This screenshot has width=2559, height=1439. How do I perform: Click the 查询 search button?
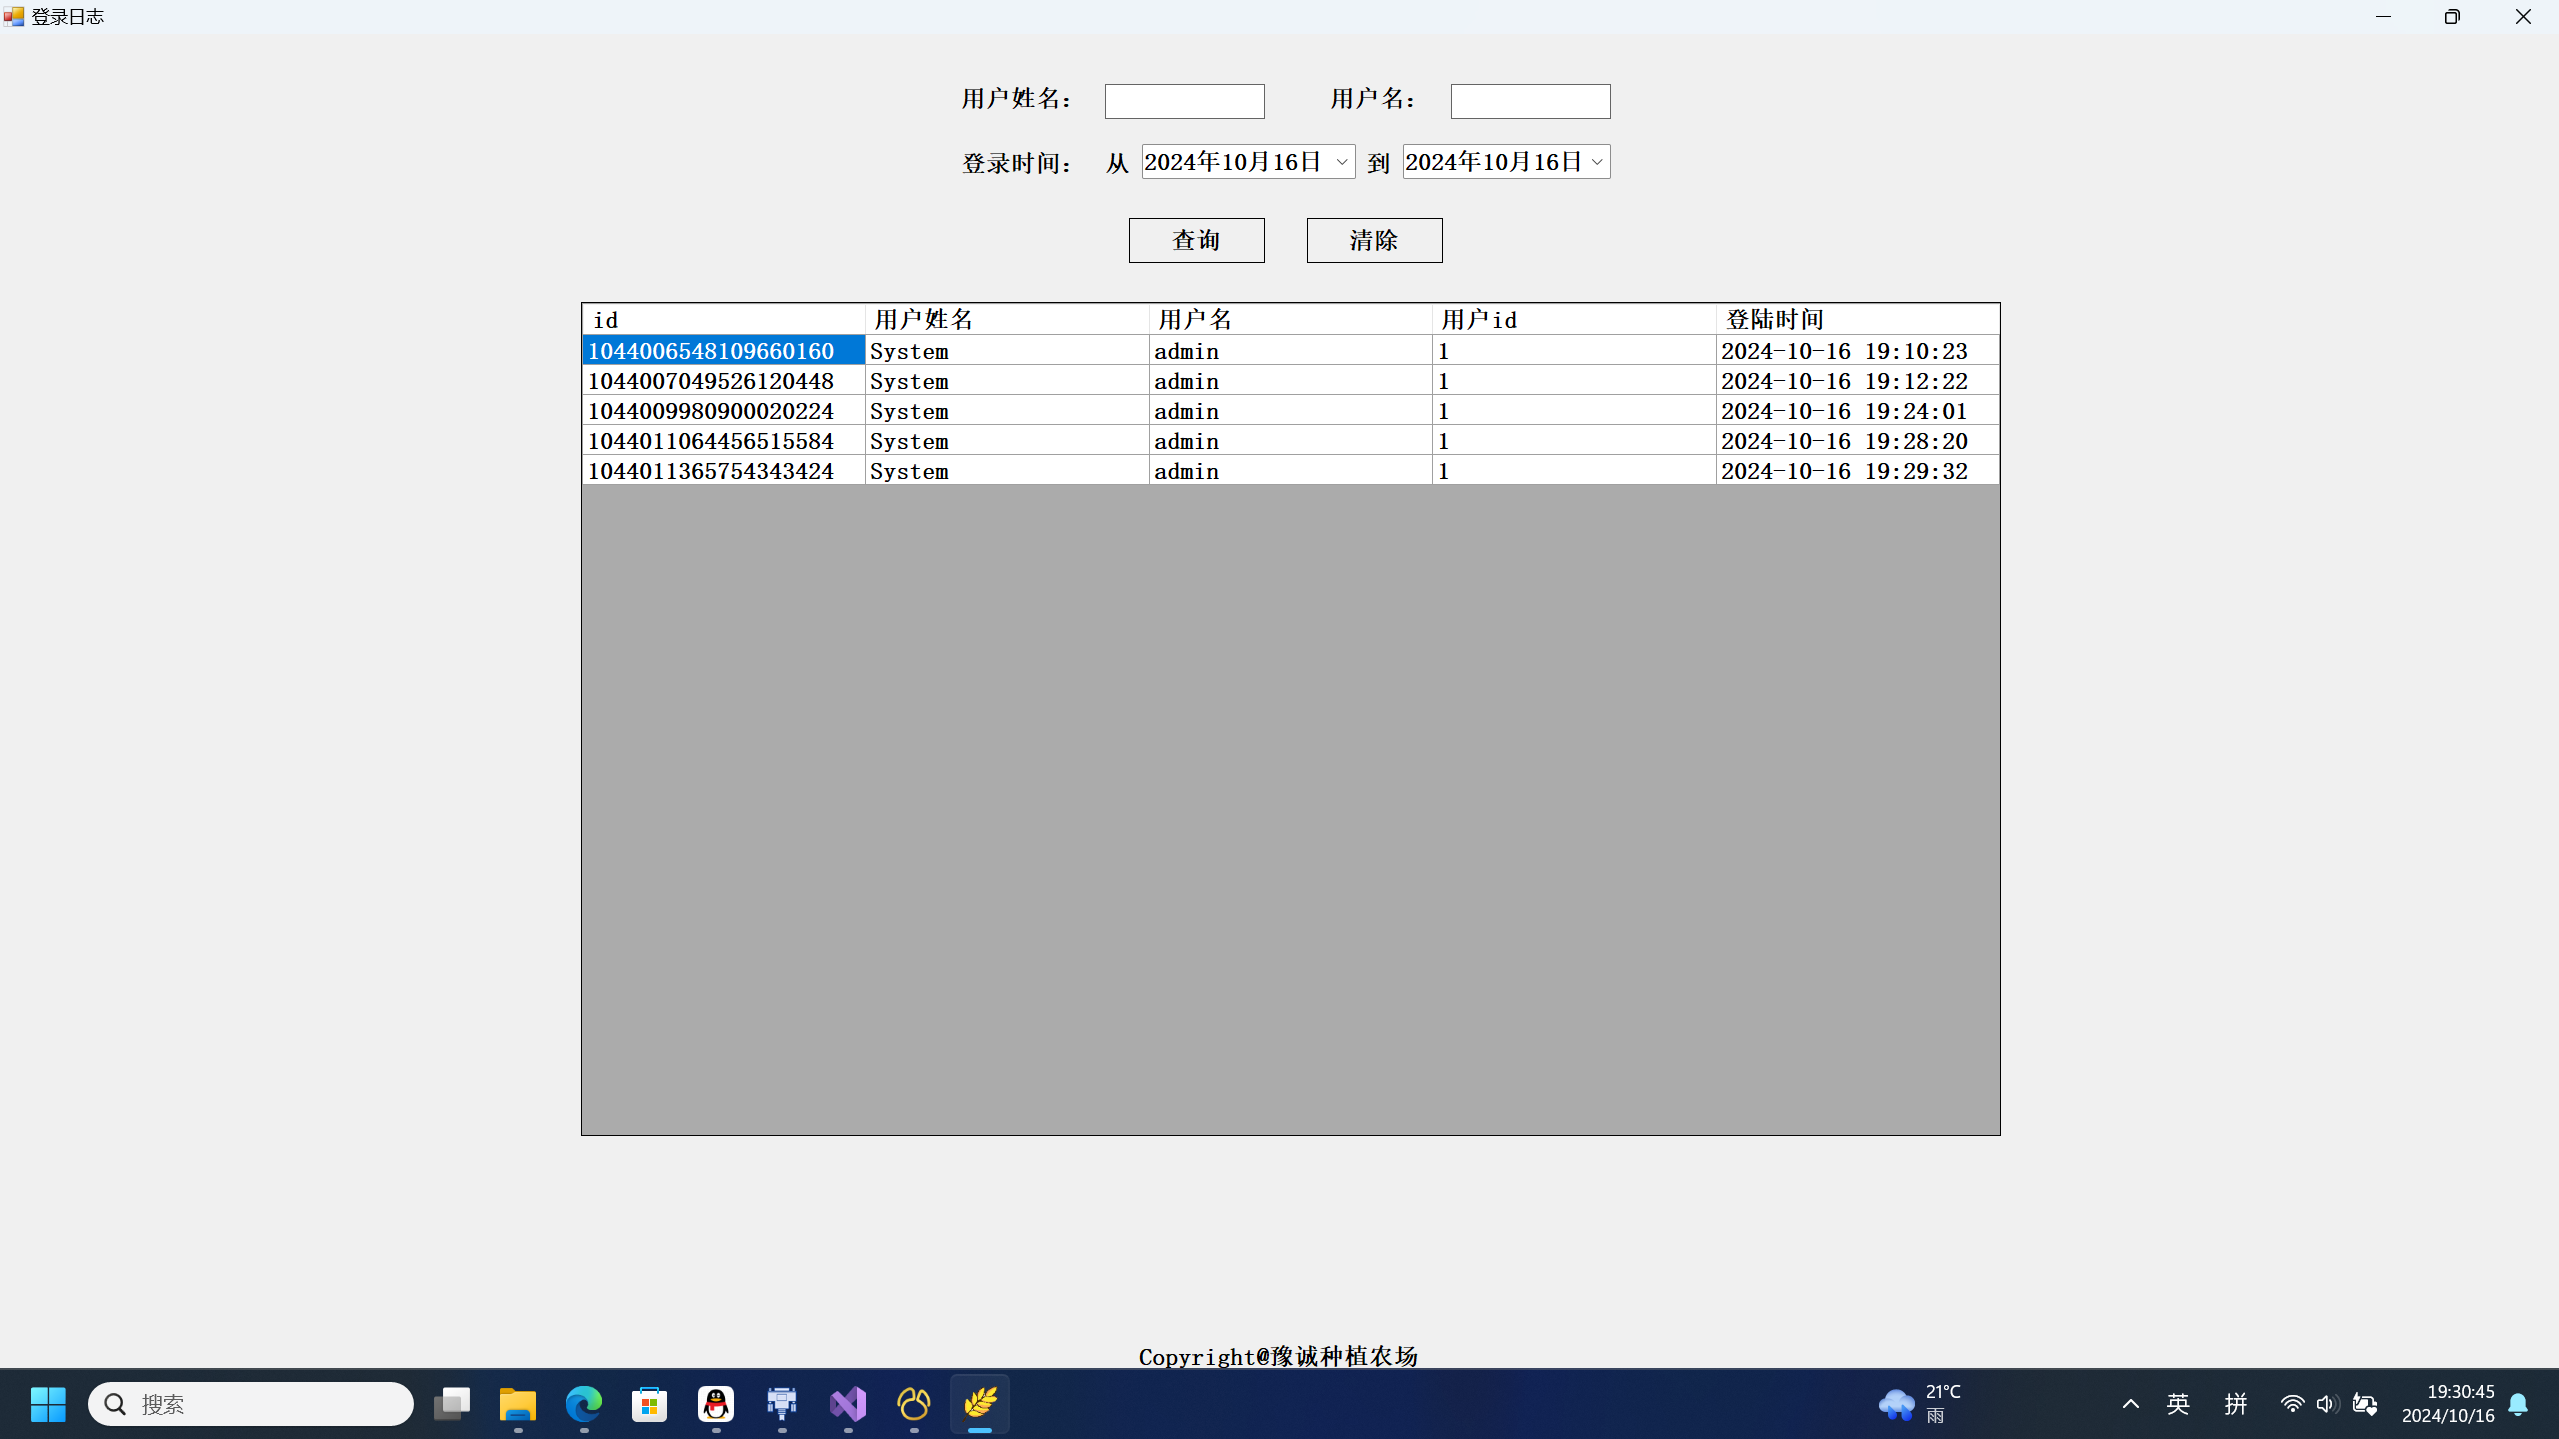coord(1196,240)
